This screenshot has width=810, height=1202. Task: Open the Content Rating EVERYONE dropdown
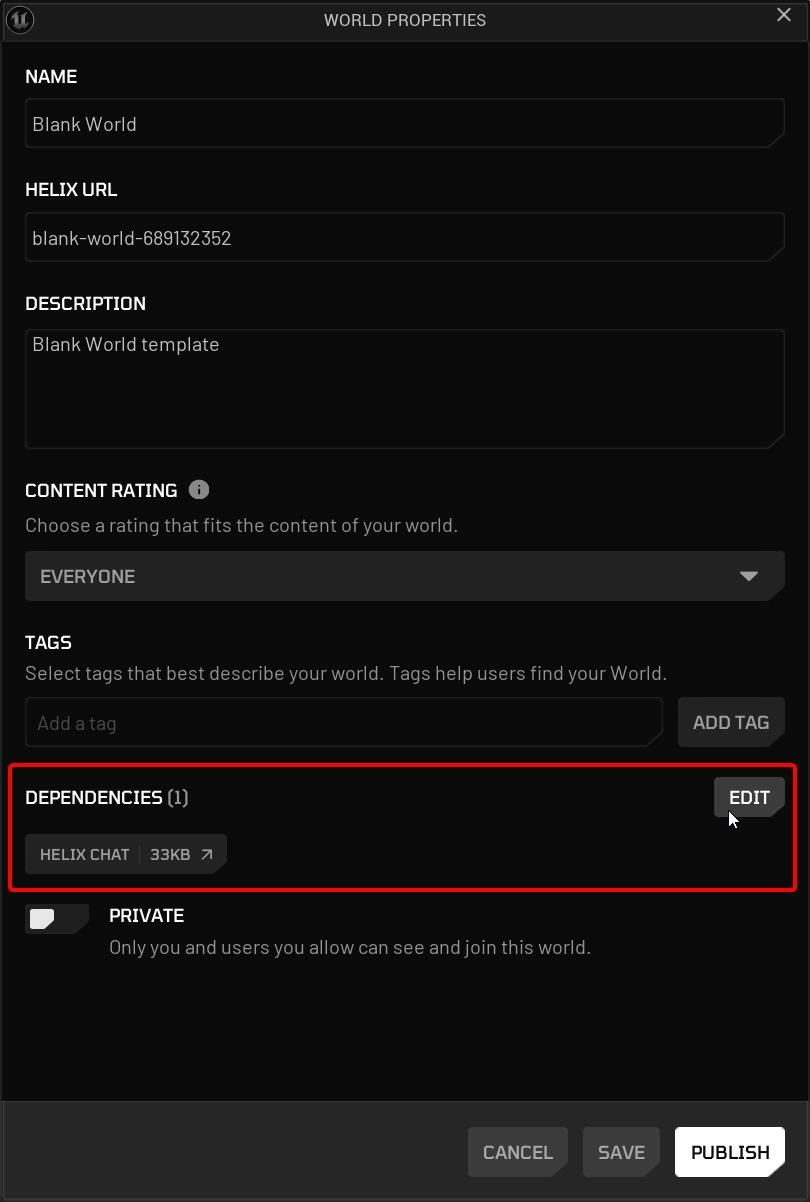pyautogui.click(x=390, y=576)
